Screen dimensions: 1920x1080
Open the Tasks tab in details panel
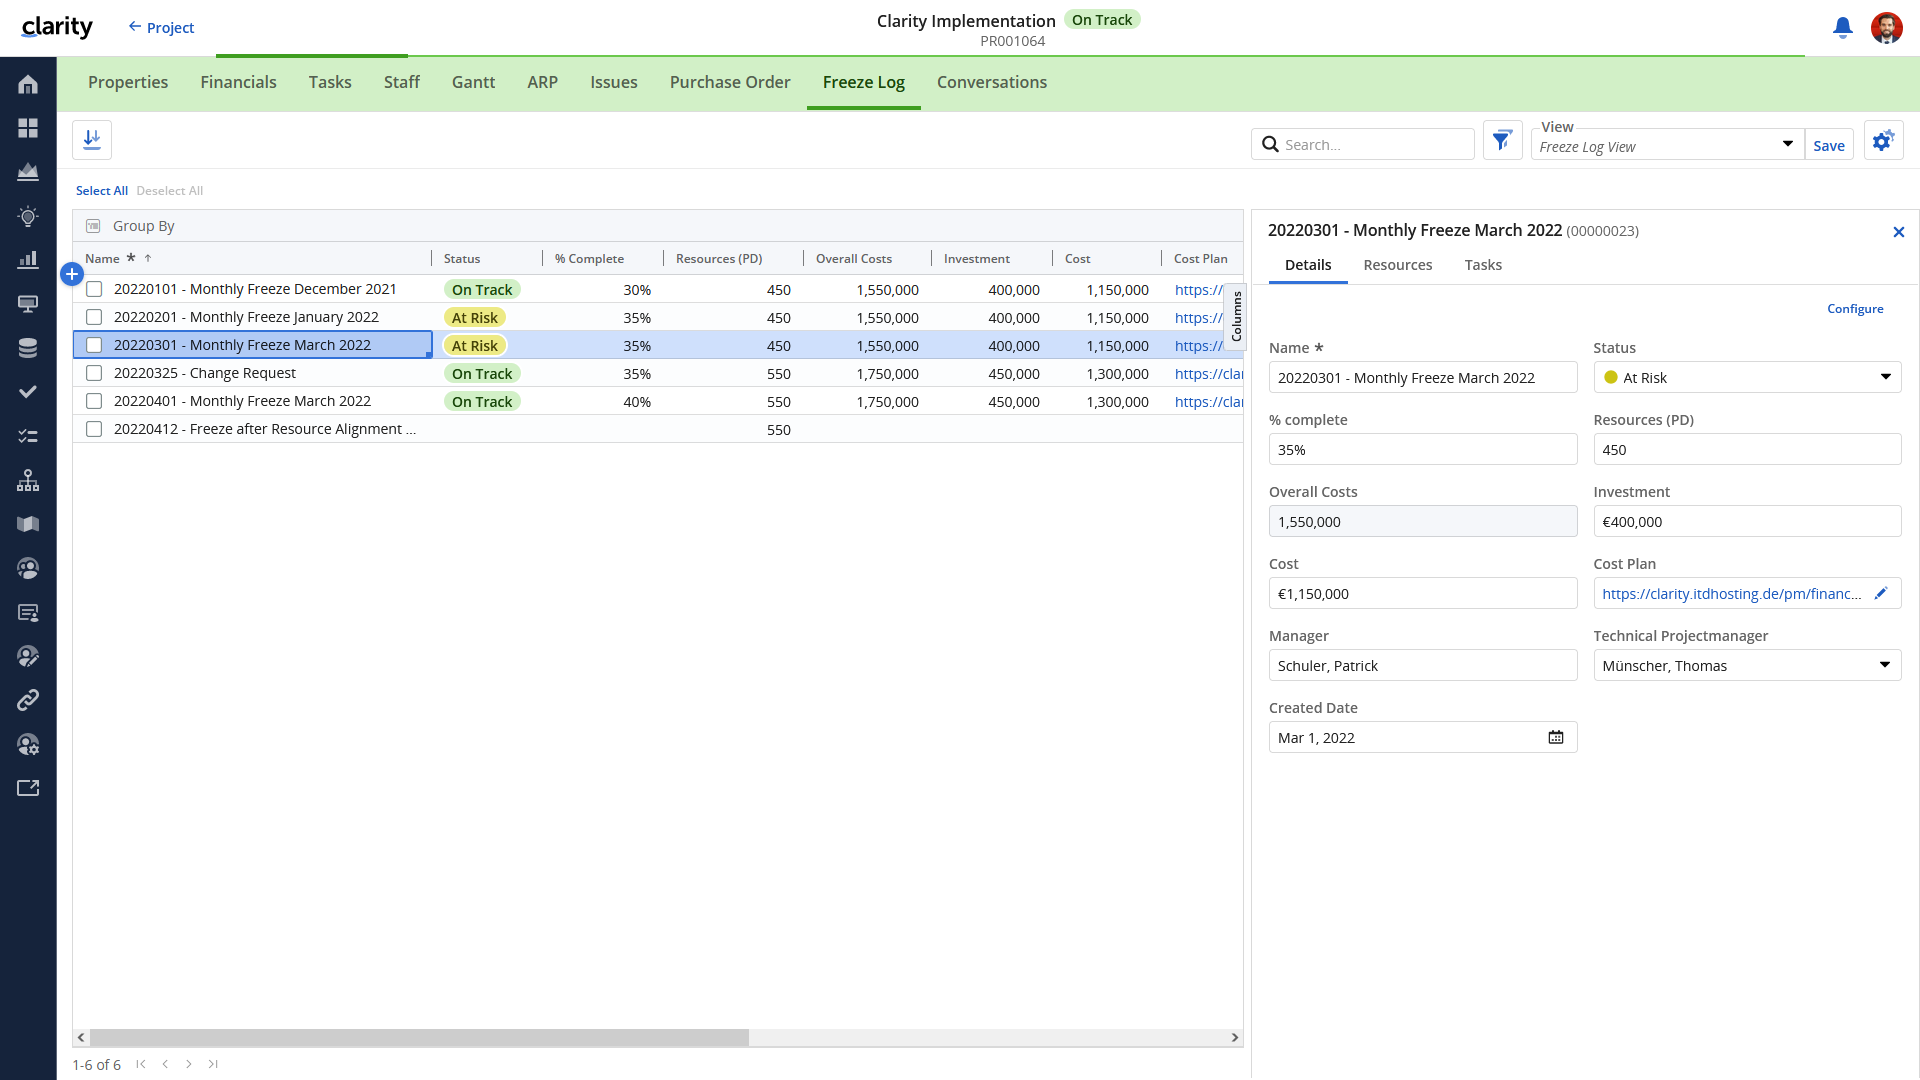pyautogui.click(x=1483, y=265)
